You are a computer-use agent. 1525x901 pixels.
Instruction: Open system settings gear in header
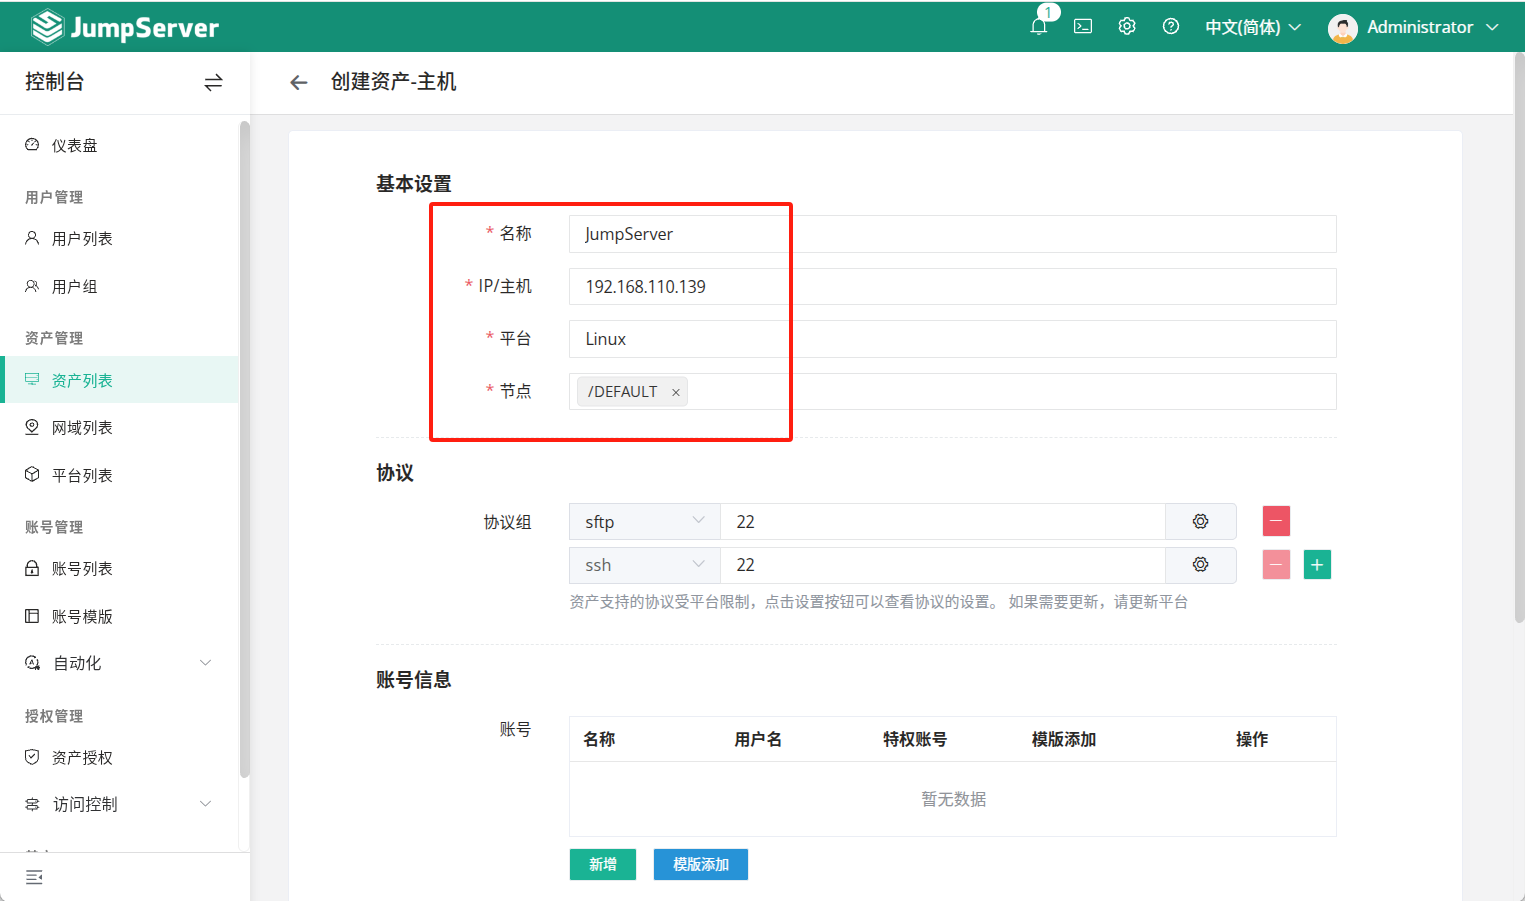(1127, 27)
